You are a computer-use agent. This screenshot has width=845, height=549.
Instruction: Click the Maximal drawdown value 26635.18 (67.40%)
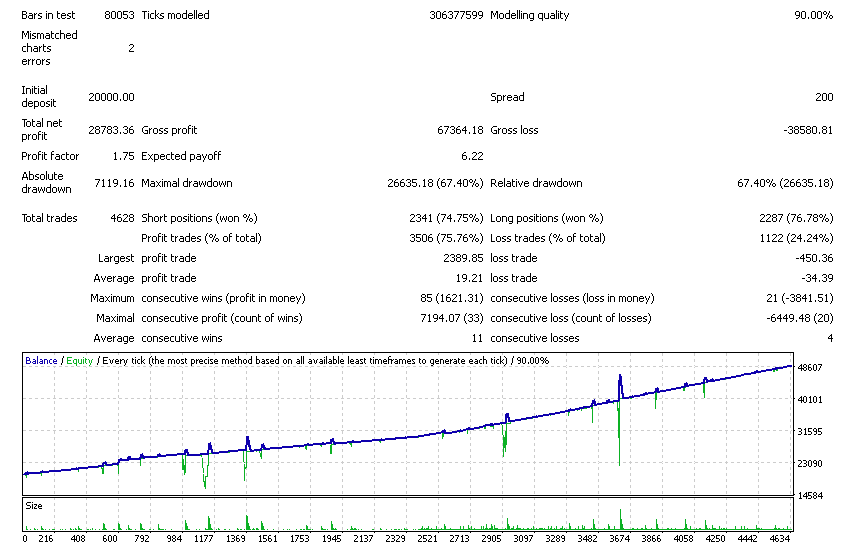tap(435, 184)
